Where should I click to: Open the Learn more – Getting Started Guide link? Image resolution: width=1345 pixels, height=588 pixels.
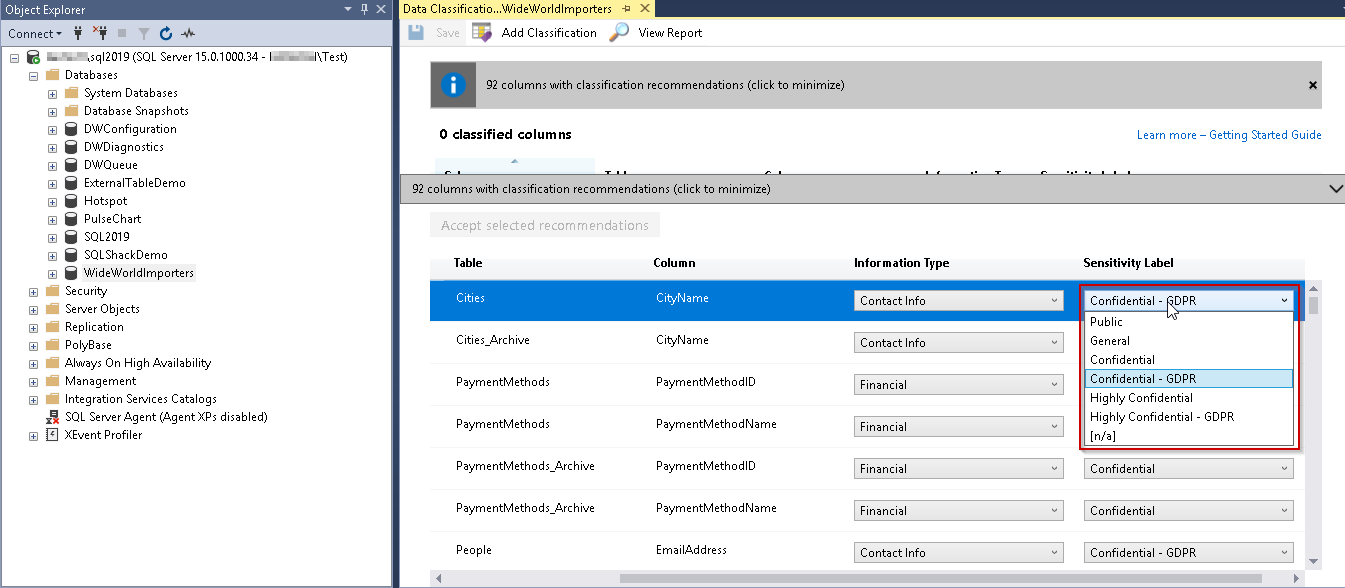tap(1228, 135)
